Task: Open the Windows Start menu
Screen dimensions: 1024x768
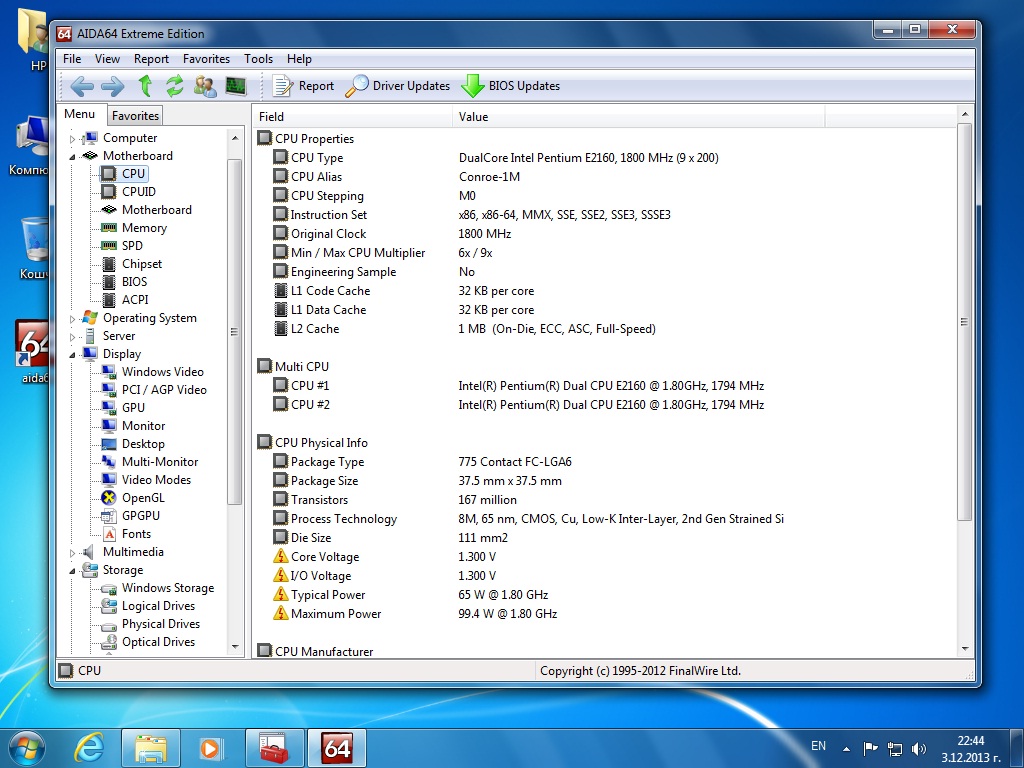Action: click(x=27, y=748)
